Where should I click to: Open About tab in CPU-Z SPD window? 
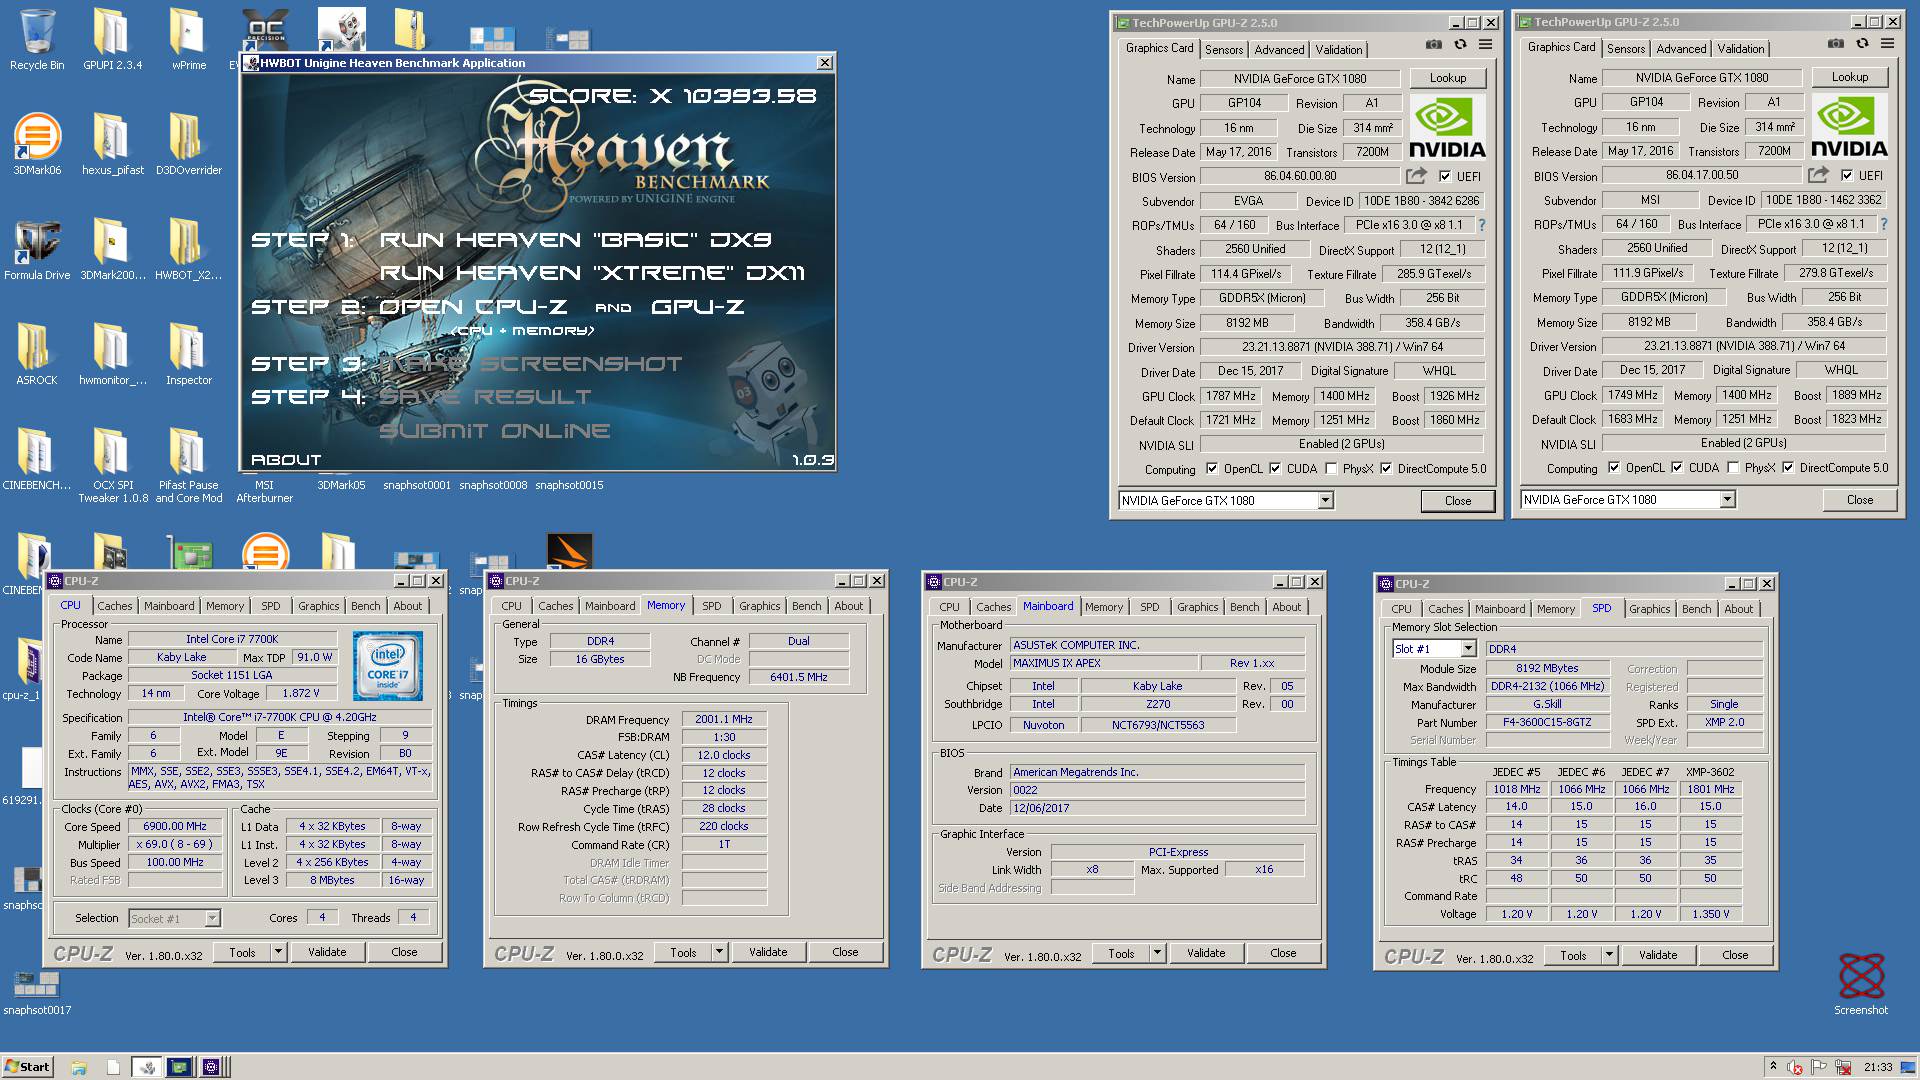click(1739, 609)
